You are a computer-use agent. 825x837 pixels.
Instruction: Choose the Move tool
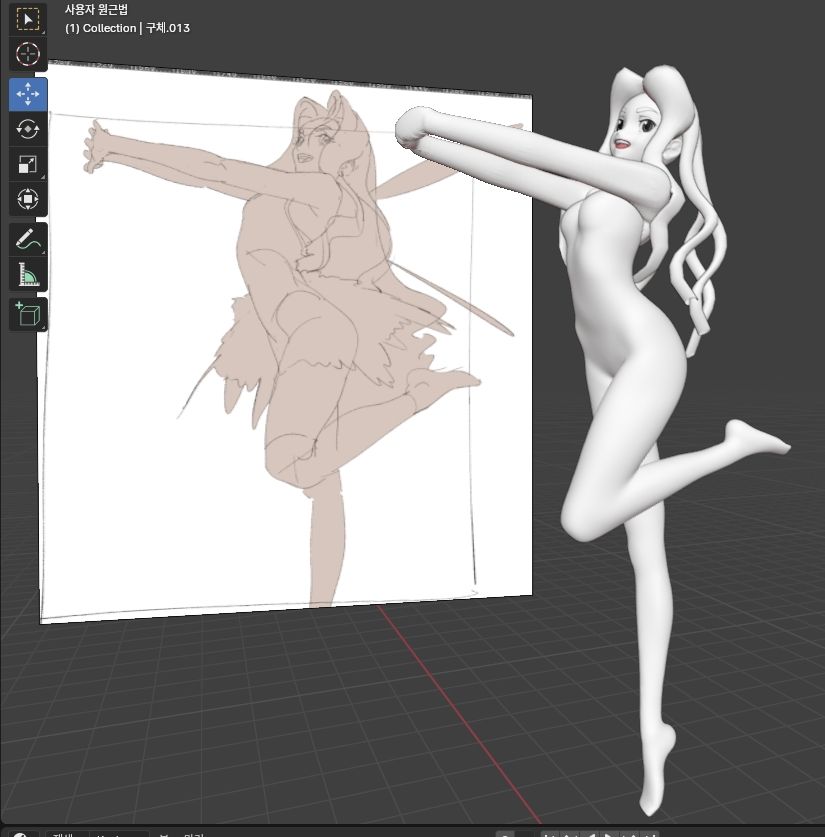point(28,94)
